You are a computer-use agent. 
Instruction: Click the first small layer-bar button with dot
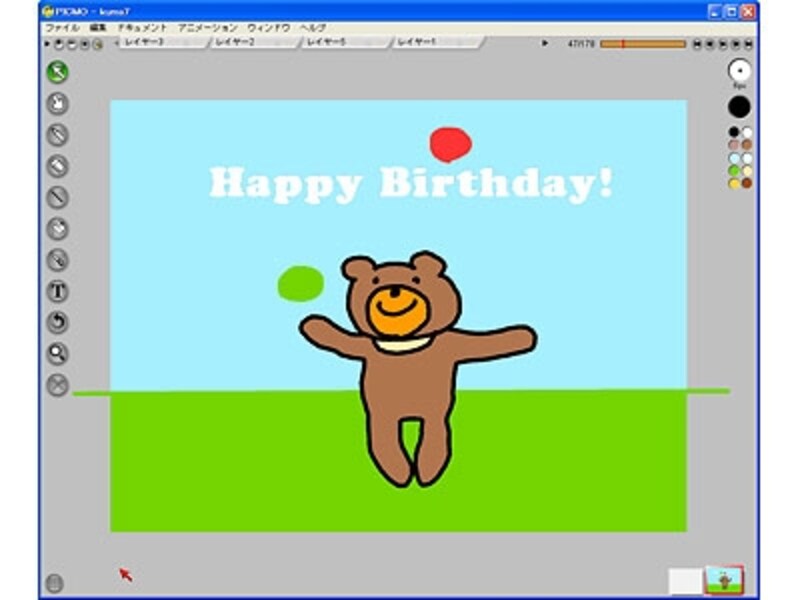click(x=59, y=44)
